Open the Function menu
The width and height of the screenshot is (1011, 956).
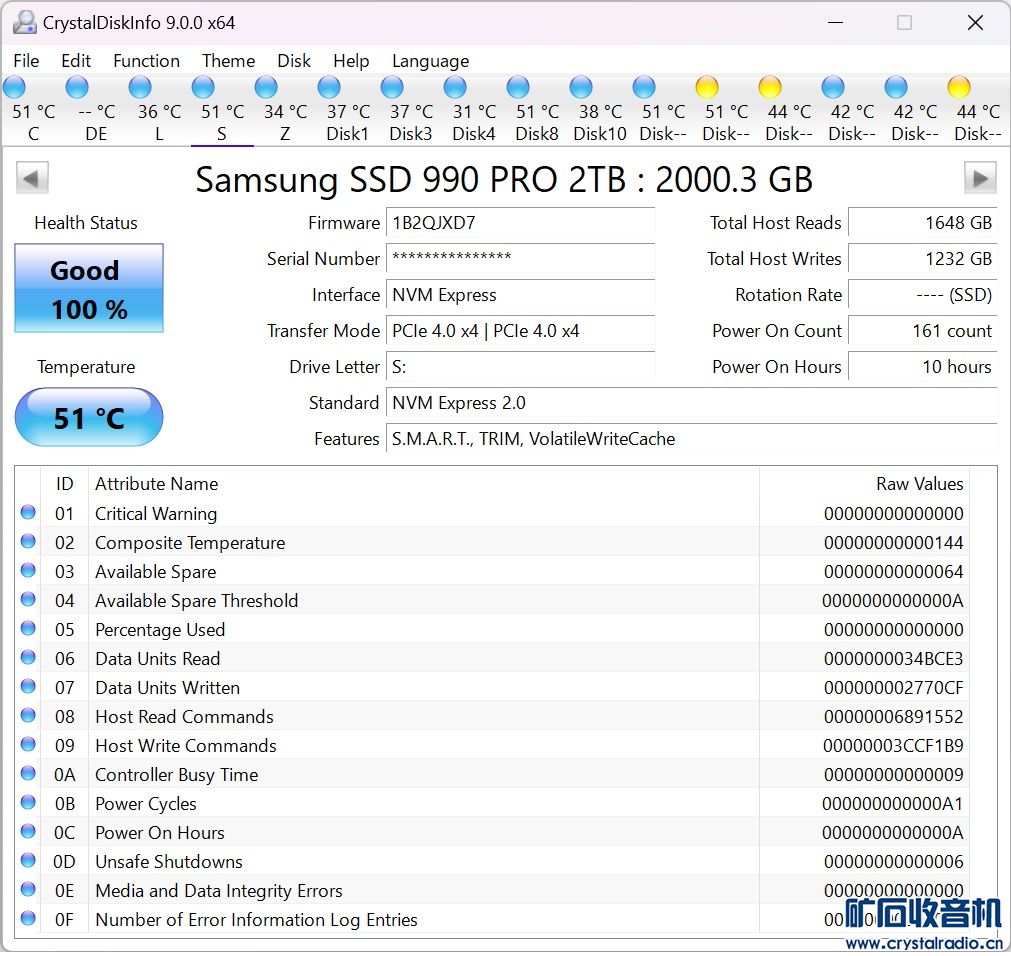click(146, 61)
